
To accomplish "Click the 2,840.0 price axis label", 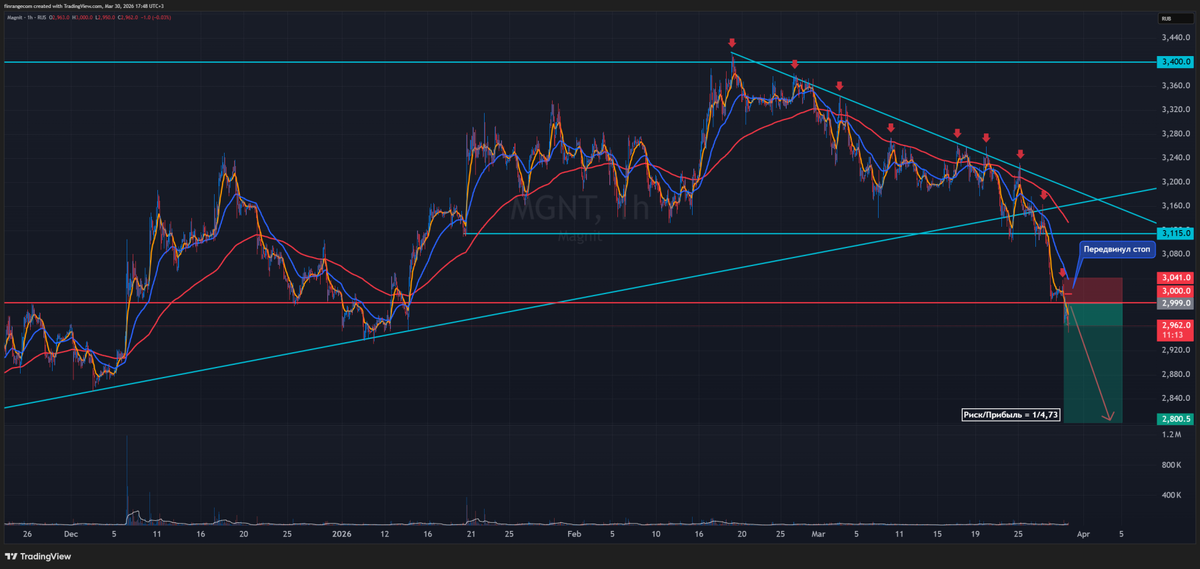I will [1176, 398].
